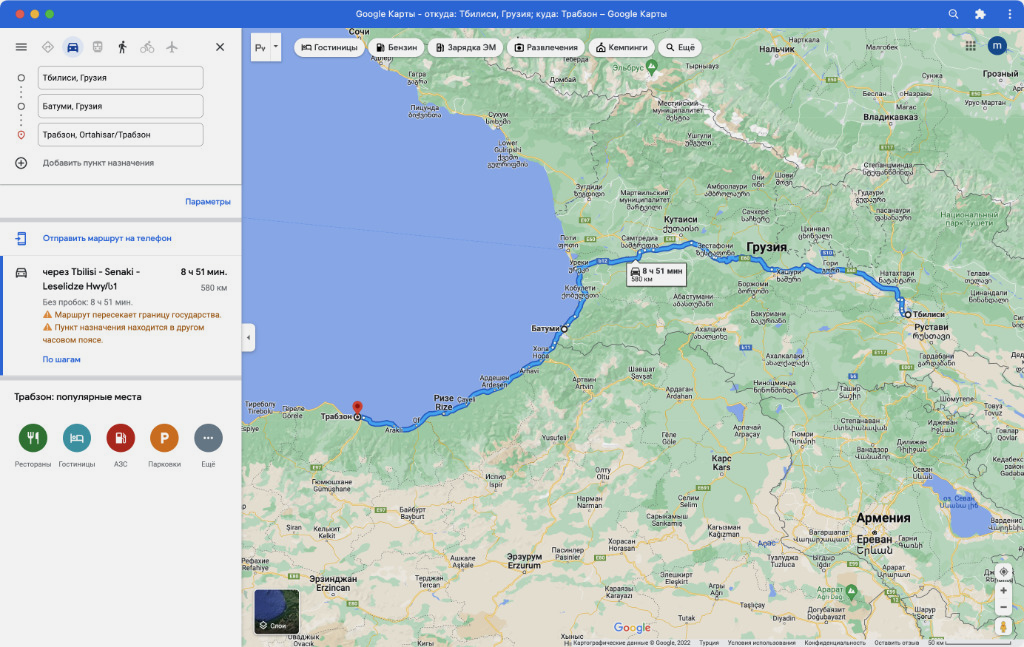The width and height of the screenshot is (1024, 647).
Task: Select walking travel mode
Action: pos(122,47)
